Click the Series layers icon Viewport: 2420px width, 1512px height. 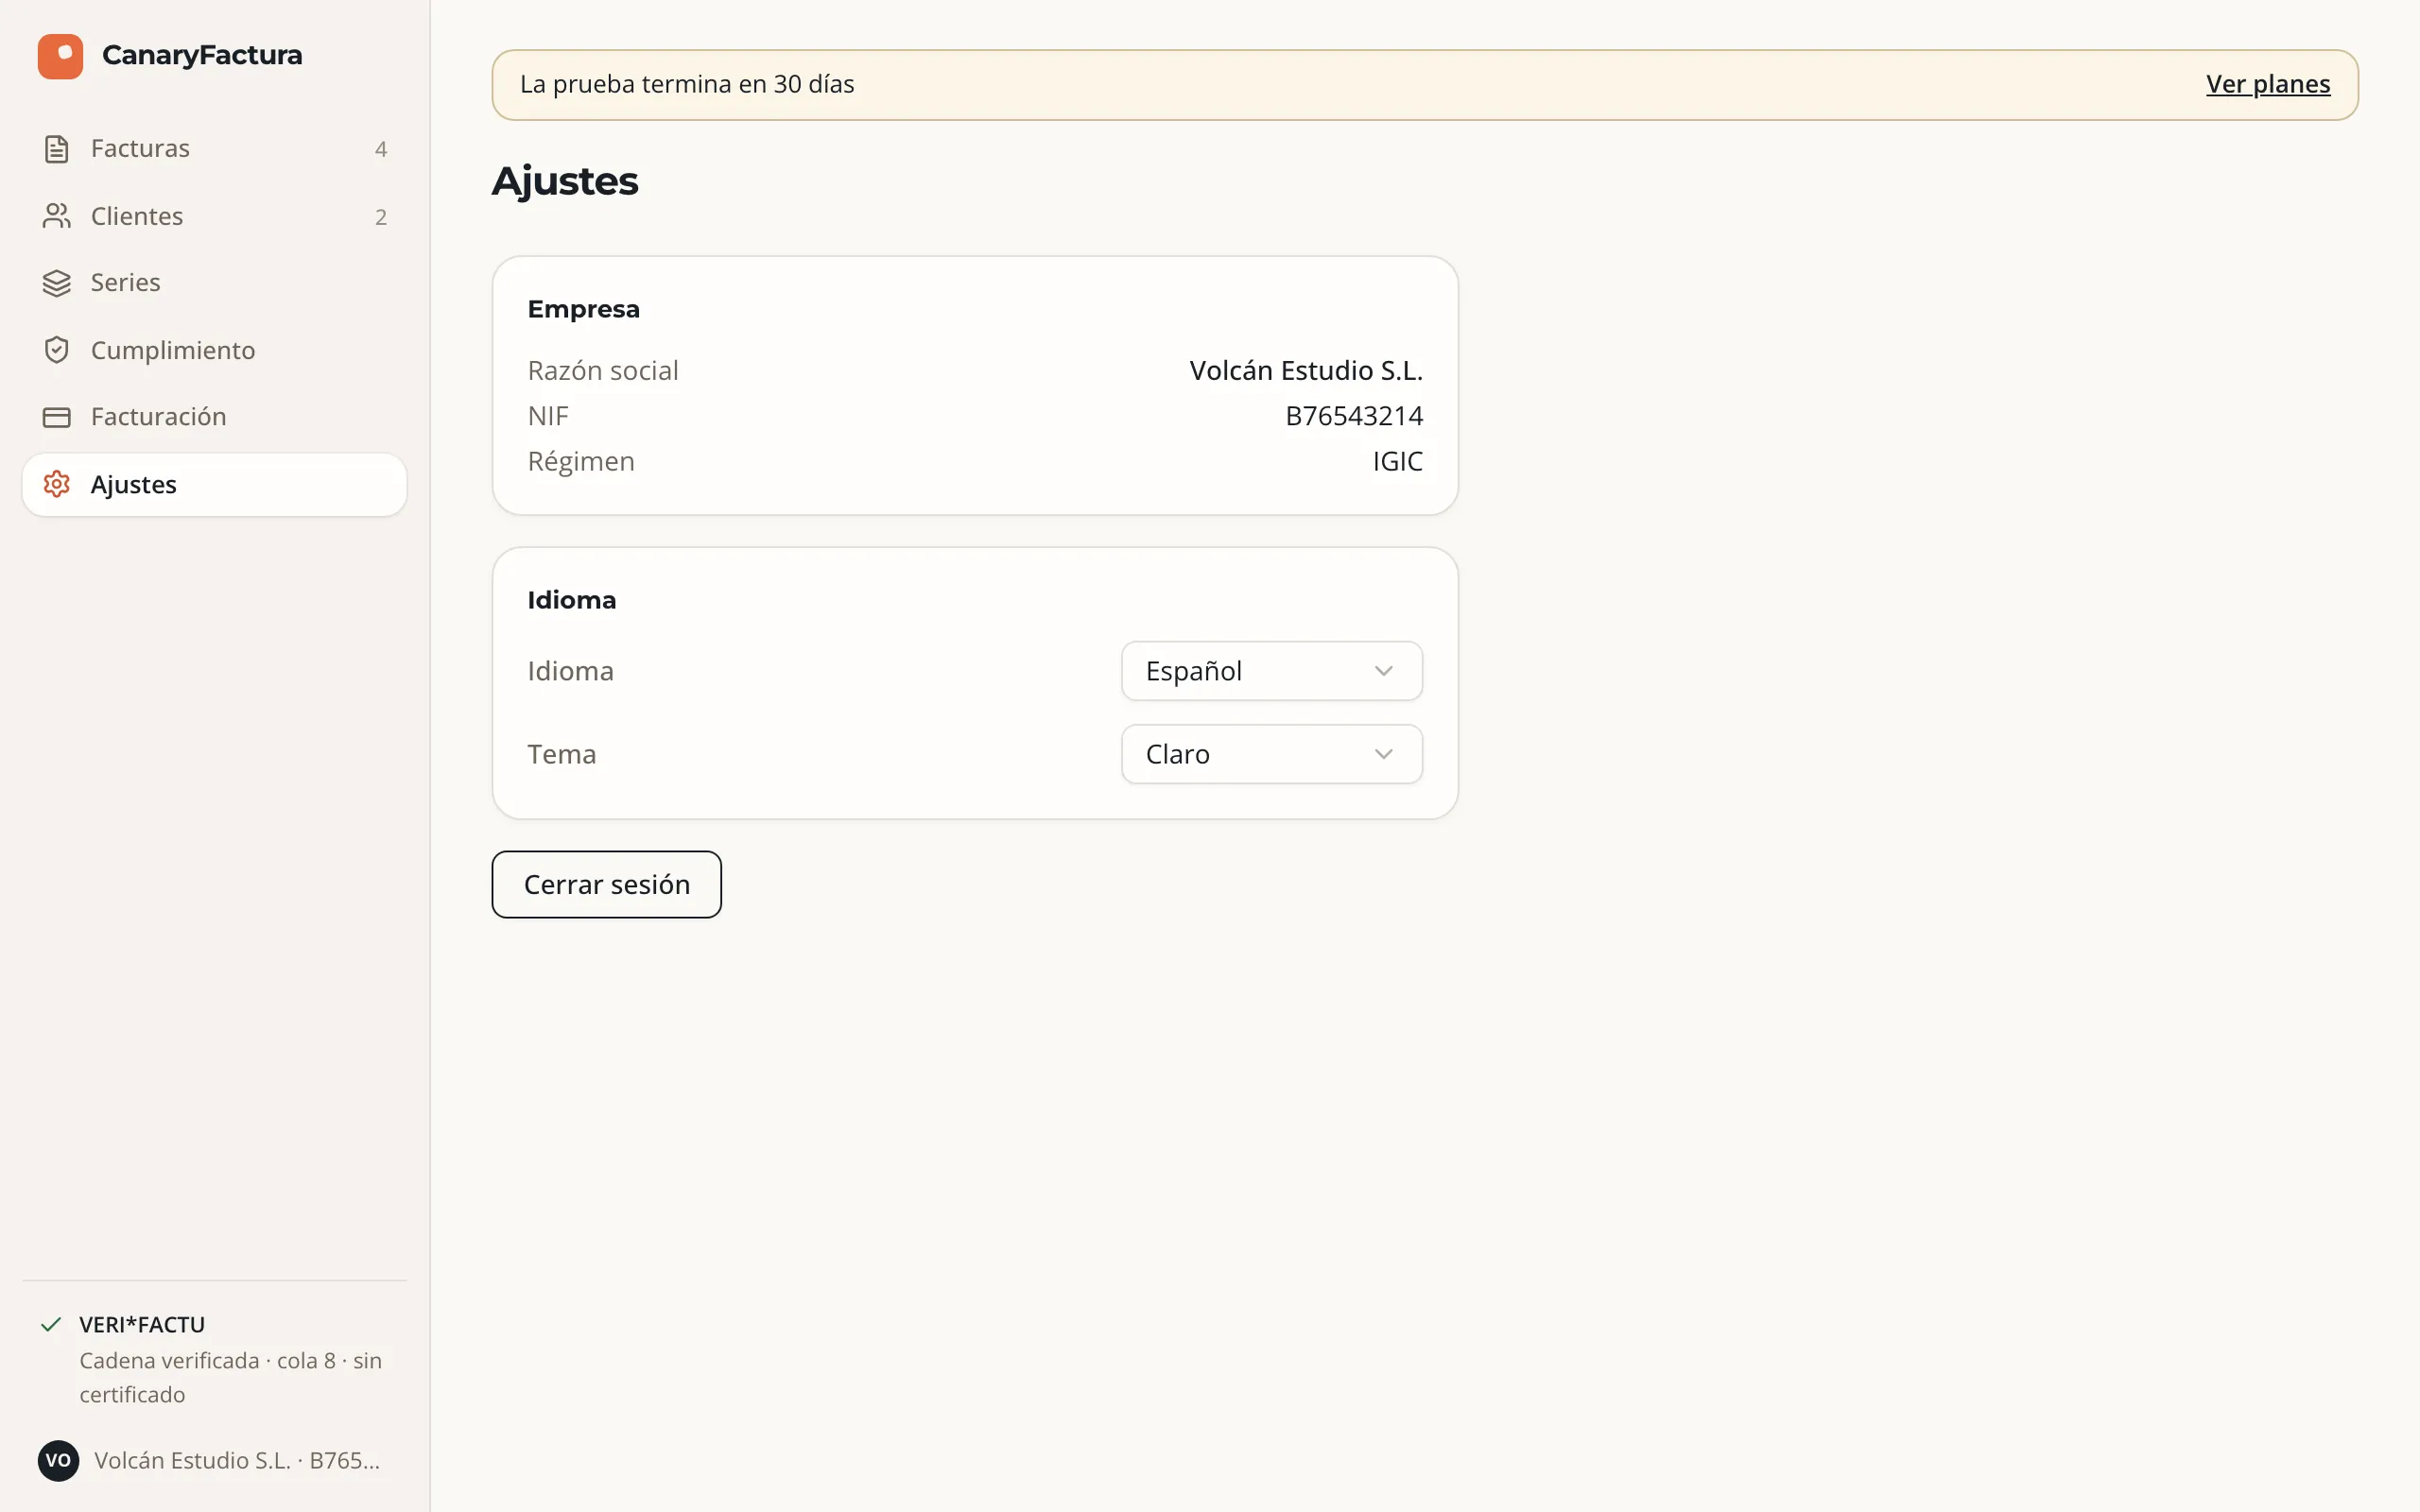[x=57, y=283]
